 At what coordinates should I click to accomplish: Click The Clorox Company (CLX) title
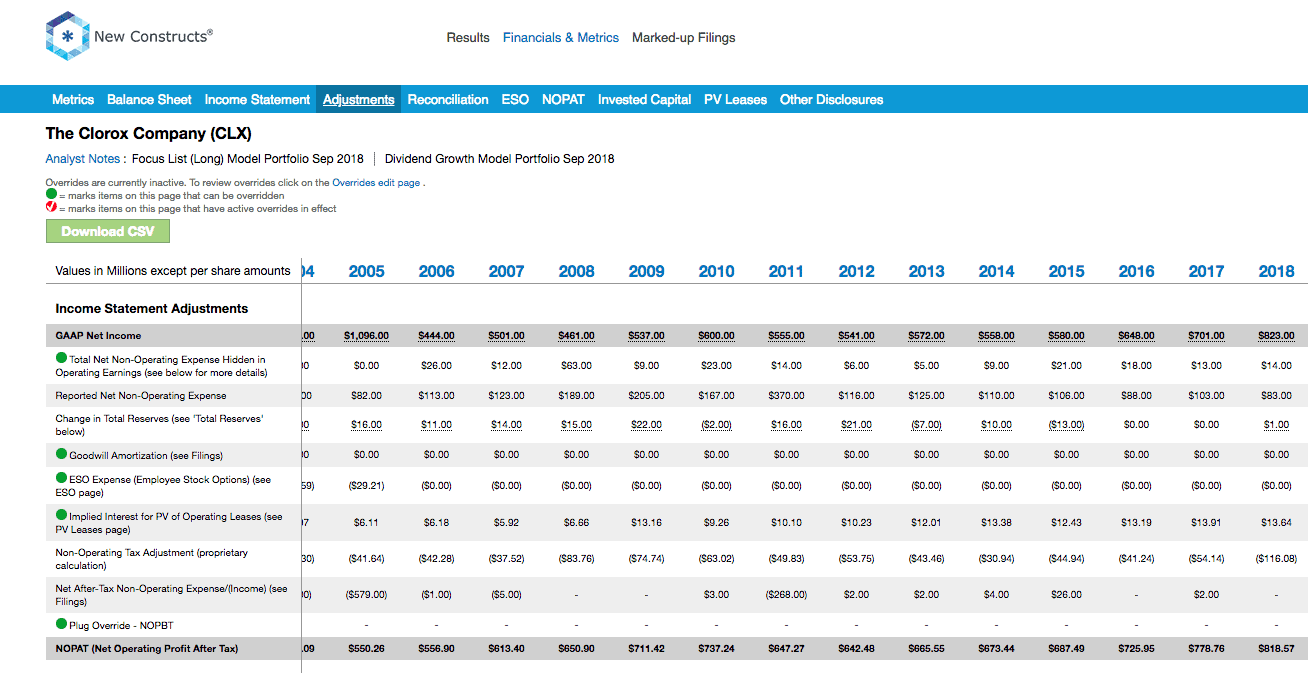click(x=149, y=133)
